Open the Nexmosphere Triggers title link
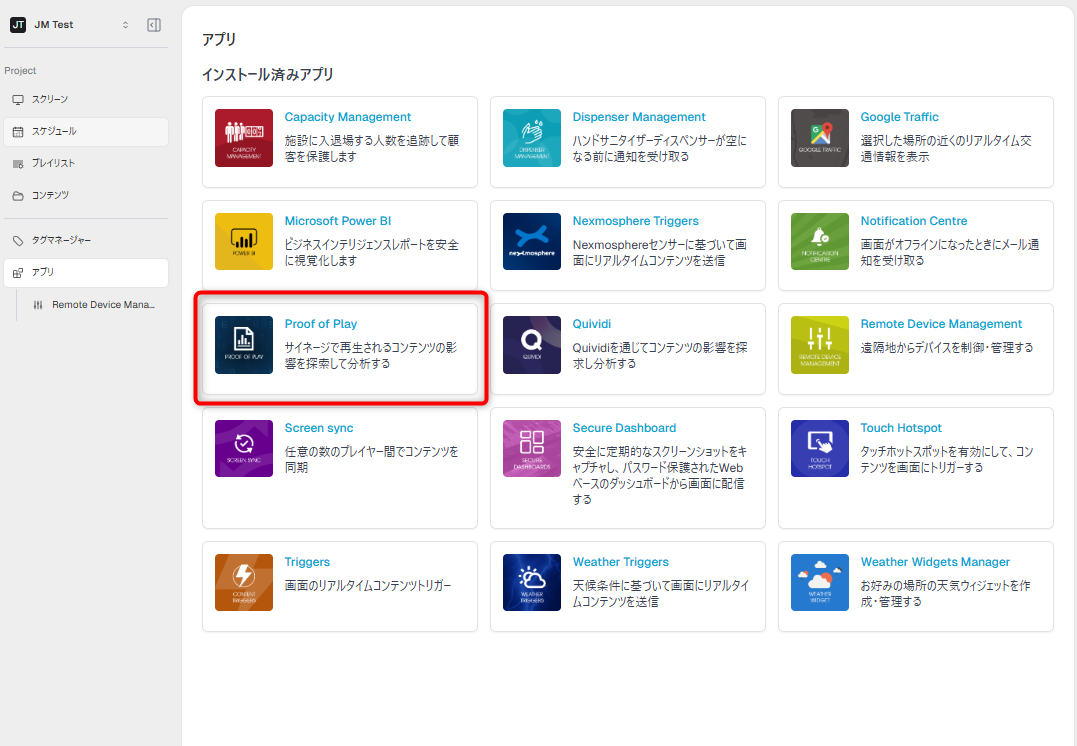This screenshot has height=746, width=1077. click(635, 221)
